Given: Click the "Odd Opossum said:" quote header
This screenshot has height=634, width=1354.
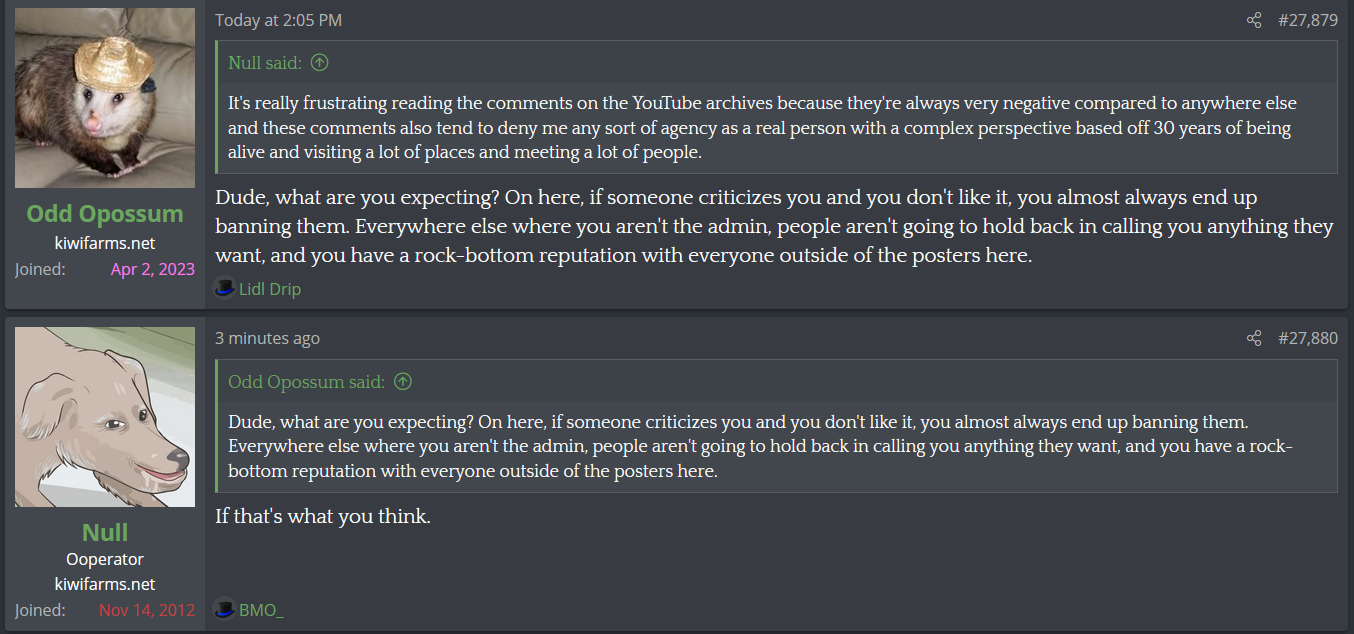Looking at the screenshot, I should (306, 381).
